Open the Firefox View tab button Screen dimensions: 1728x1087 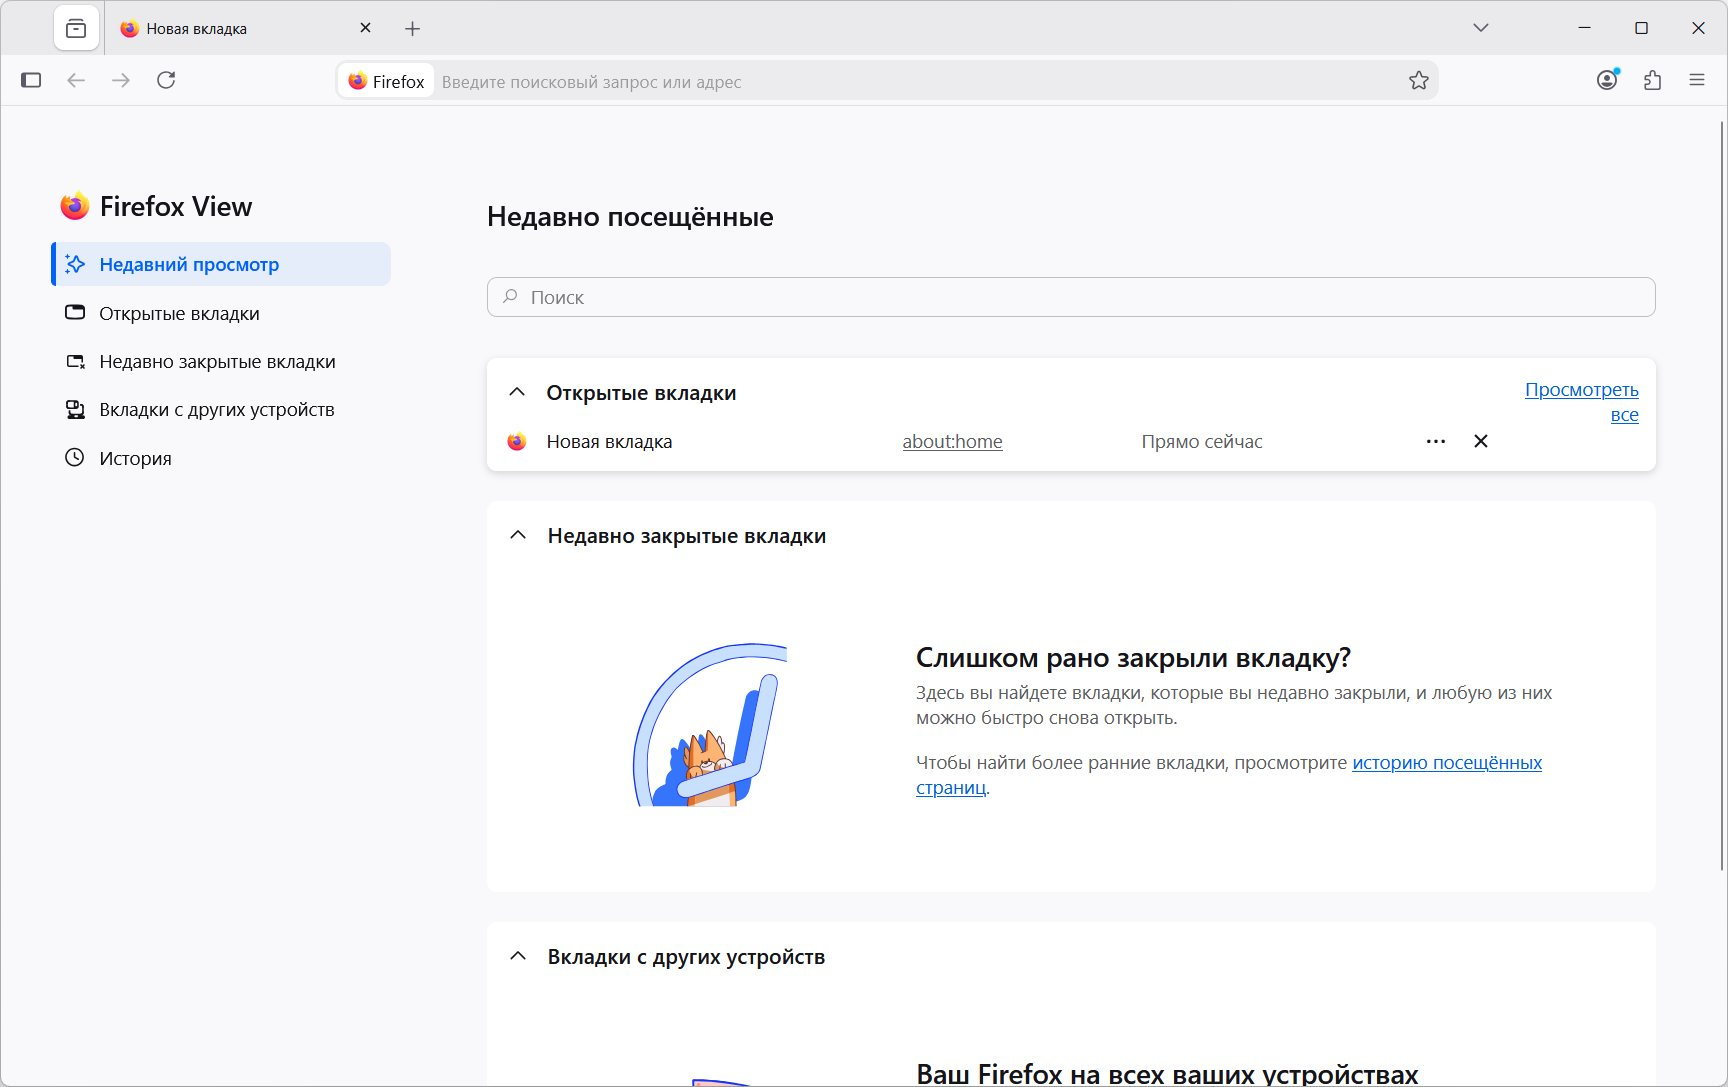tap(76, 29)
